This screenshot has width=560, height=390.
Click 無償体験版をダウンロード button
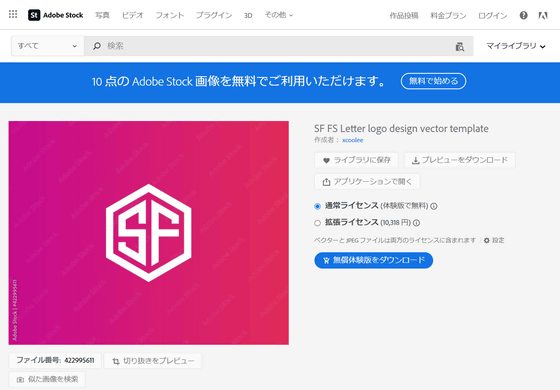[374, 260]
